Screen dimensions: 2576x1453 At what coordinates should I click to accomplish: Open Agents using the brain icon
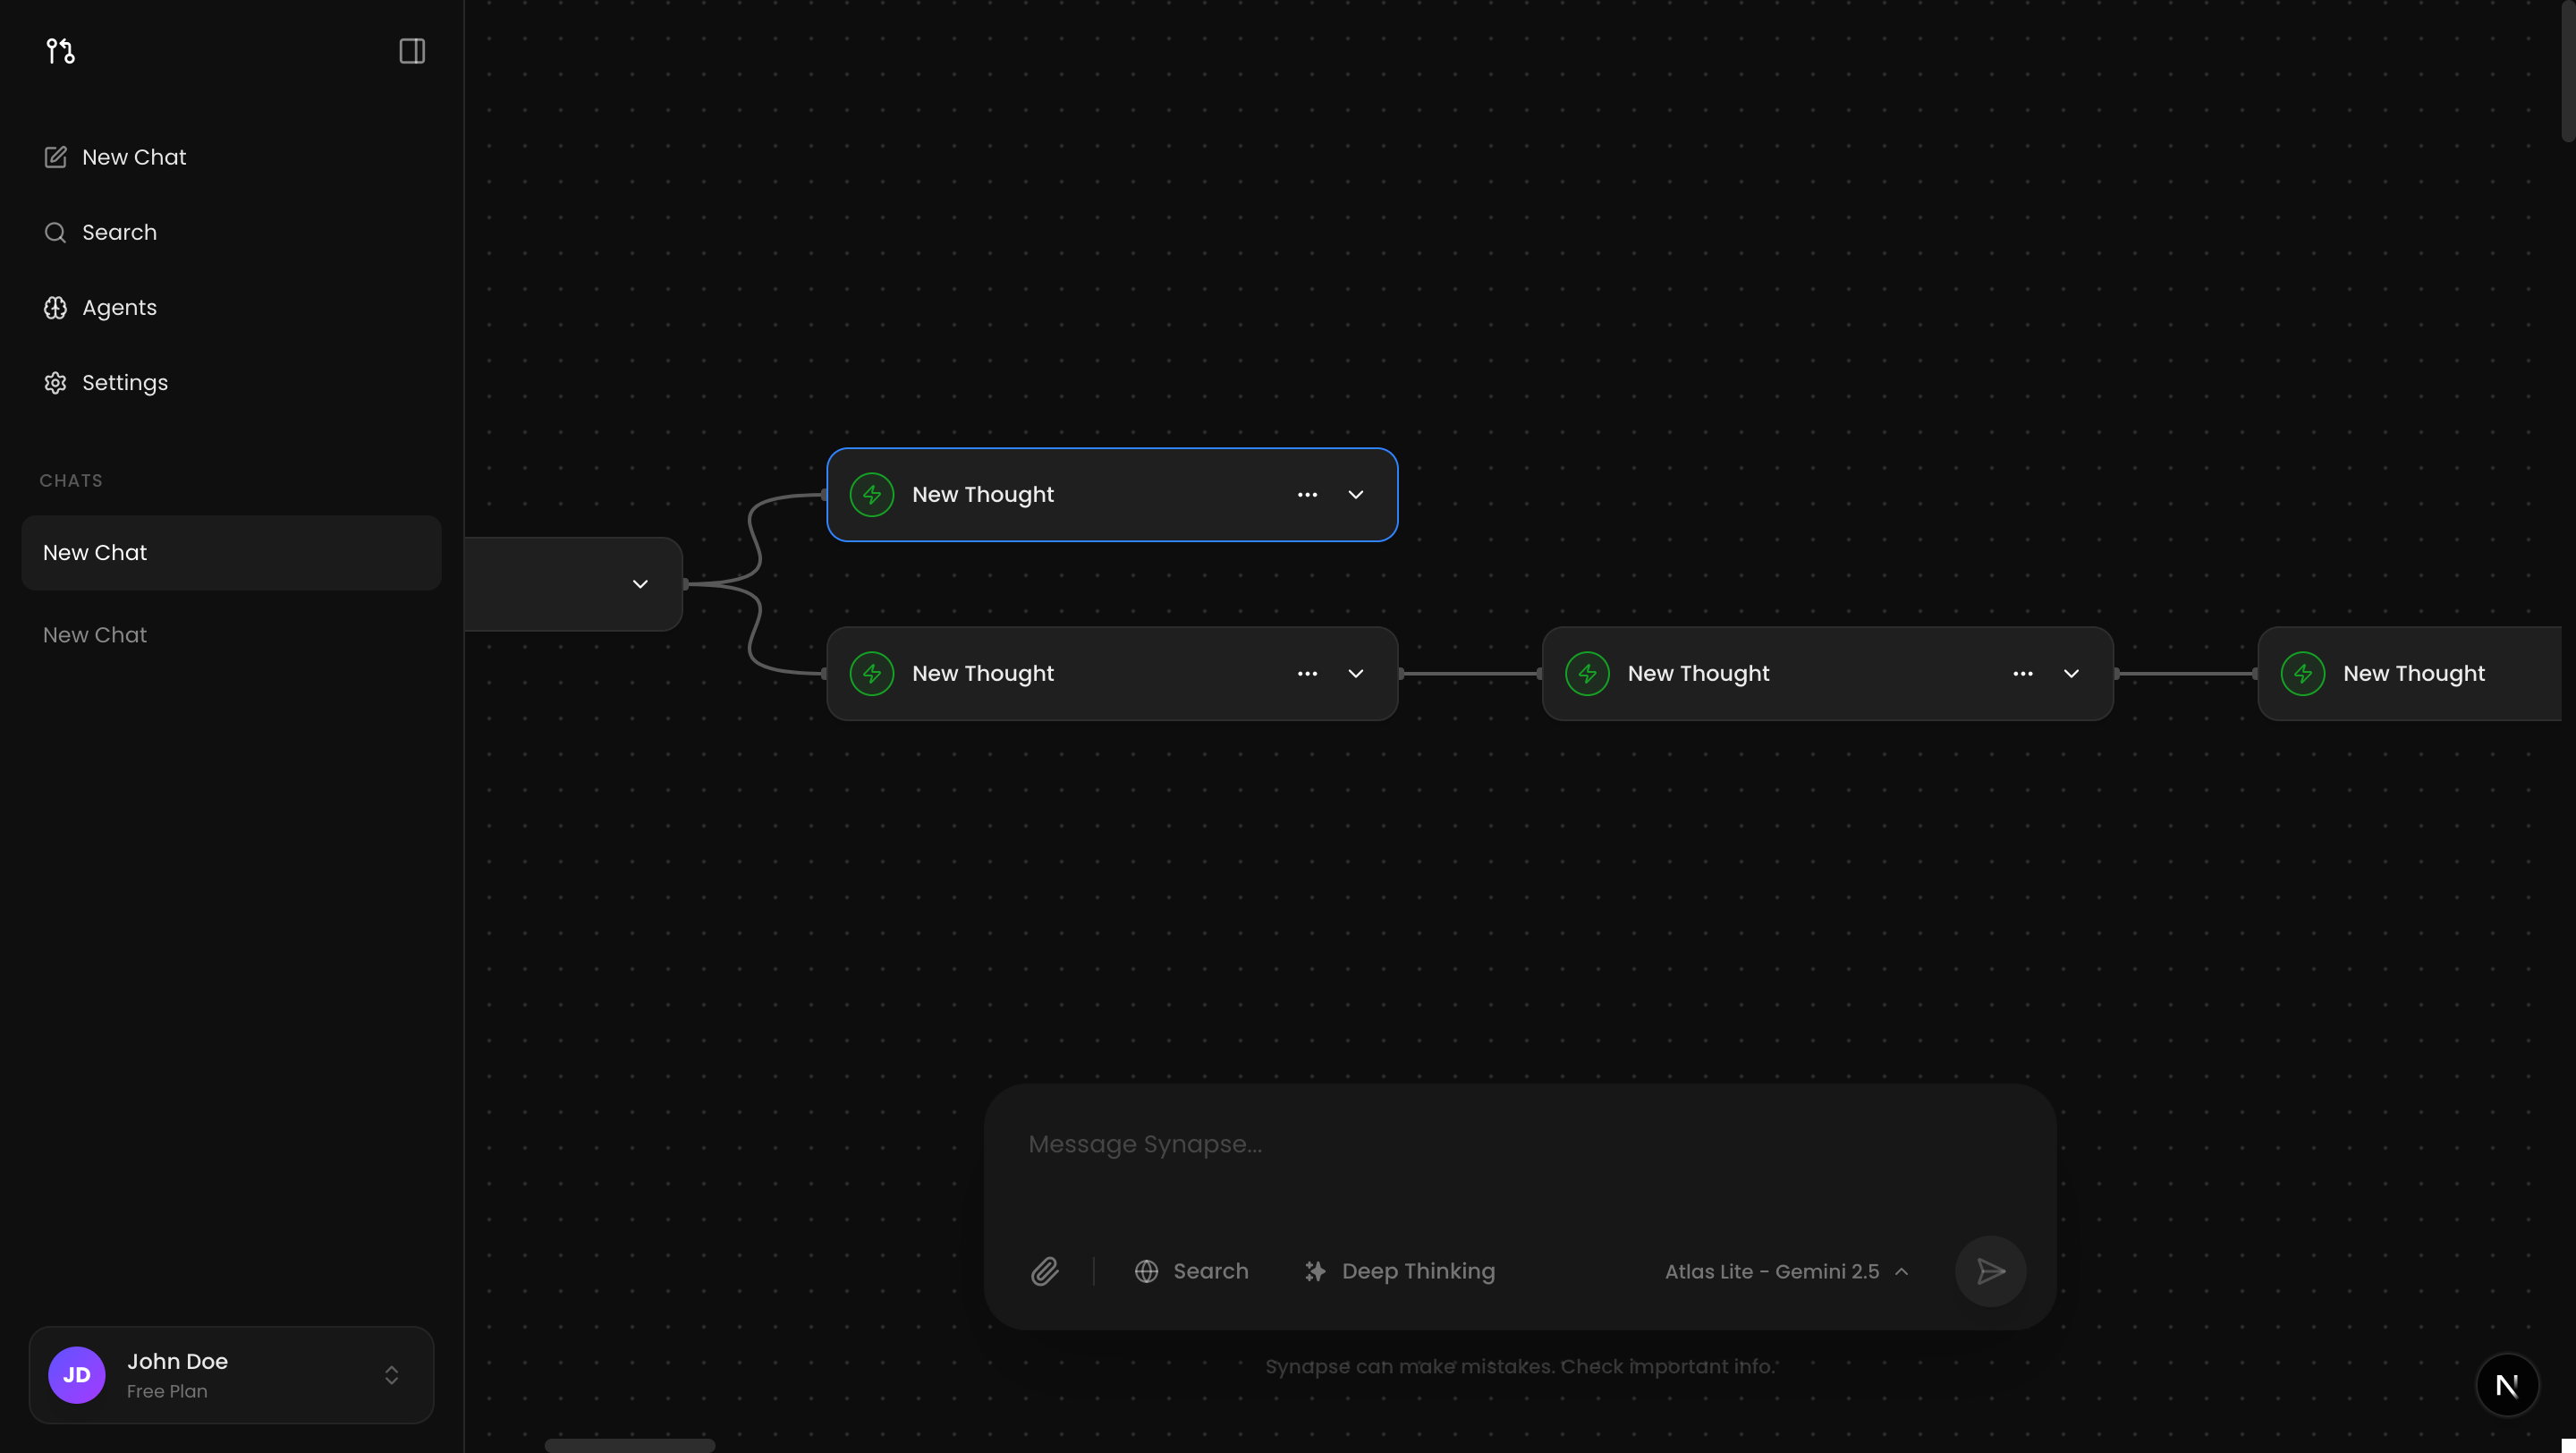click(x=55, y=307)
